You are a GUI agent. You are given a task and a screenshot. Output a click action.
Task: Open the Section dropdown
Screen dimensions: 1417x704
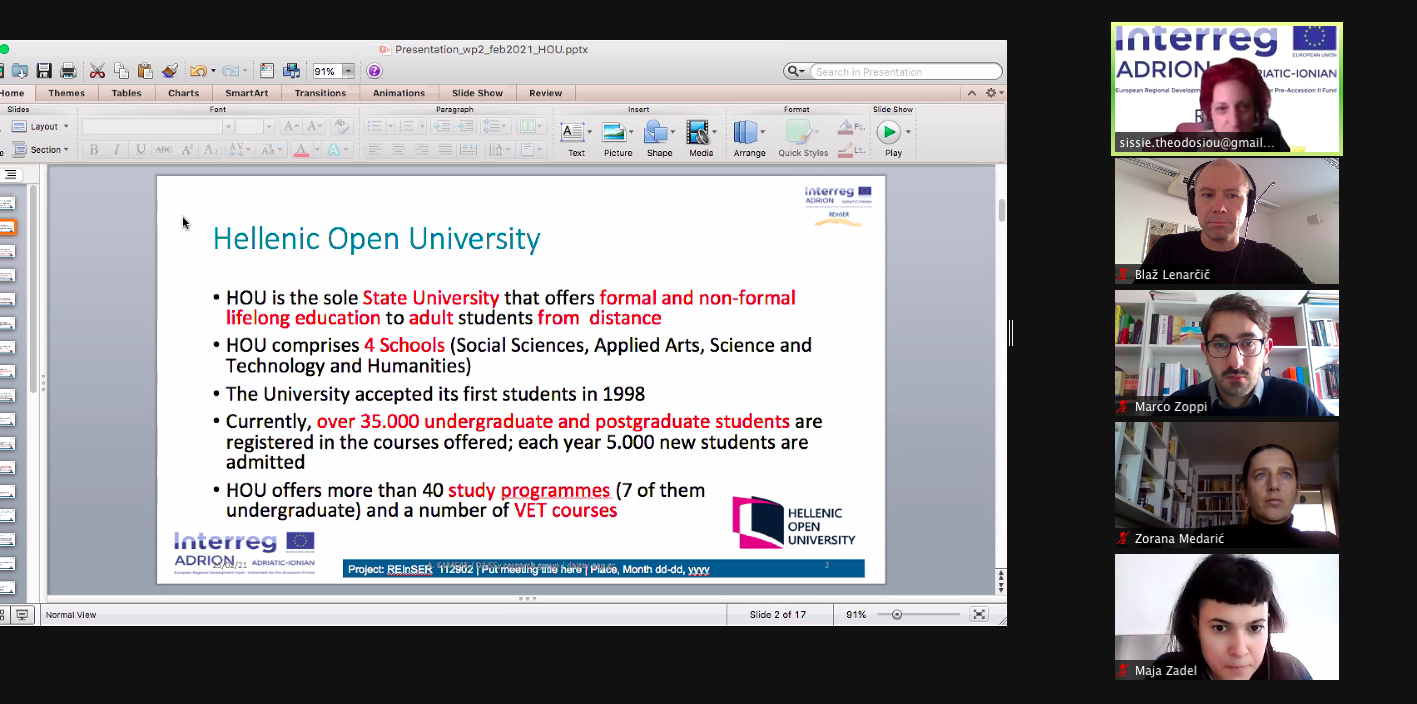[x=40, y=150]
